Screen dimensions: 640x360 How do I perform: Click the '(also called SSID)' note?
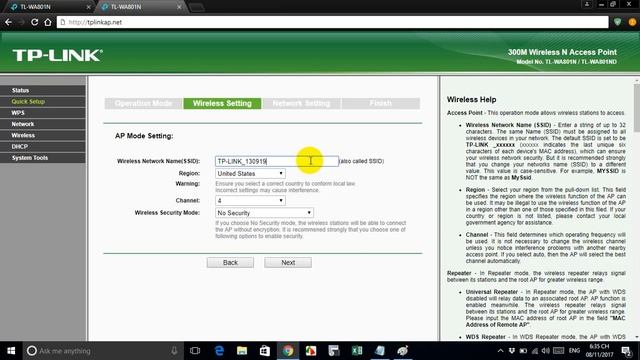[362, 161]
